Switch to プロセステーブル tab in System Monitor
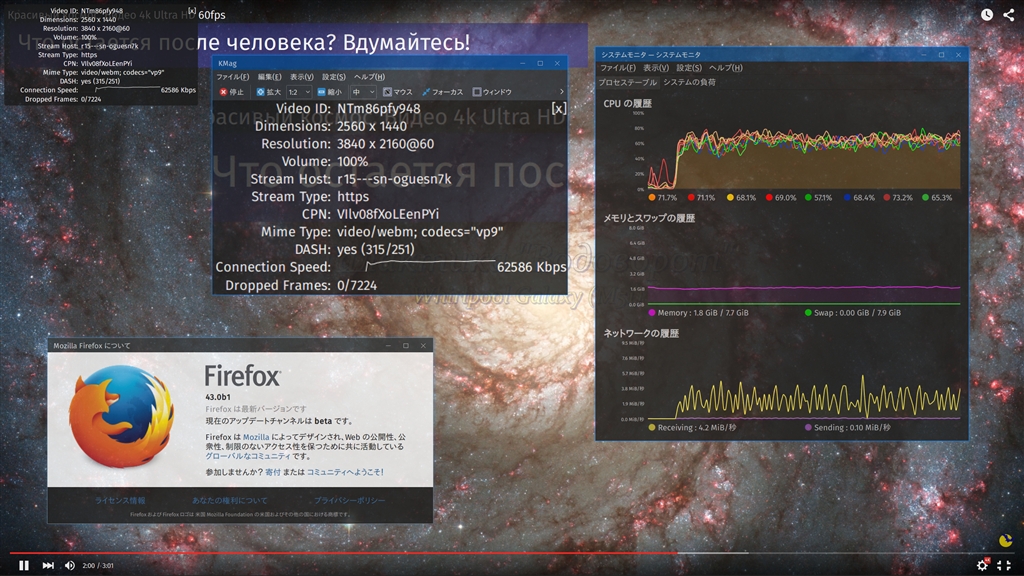1024x576 pixels. 628,82
